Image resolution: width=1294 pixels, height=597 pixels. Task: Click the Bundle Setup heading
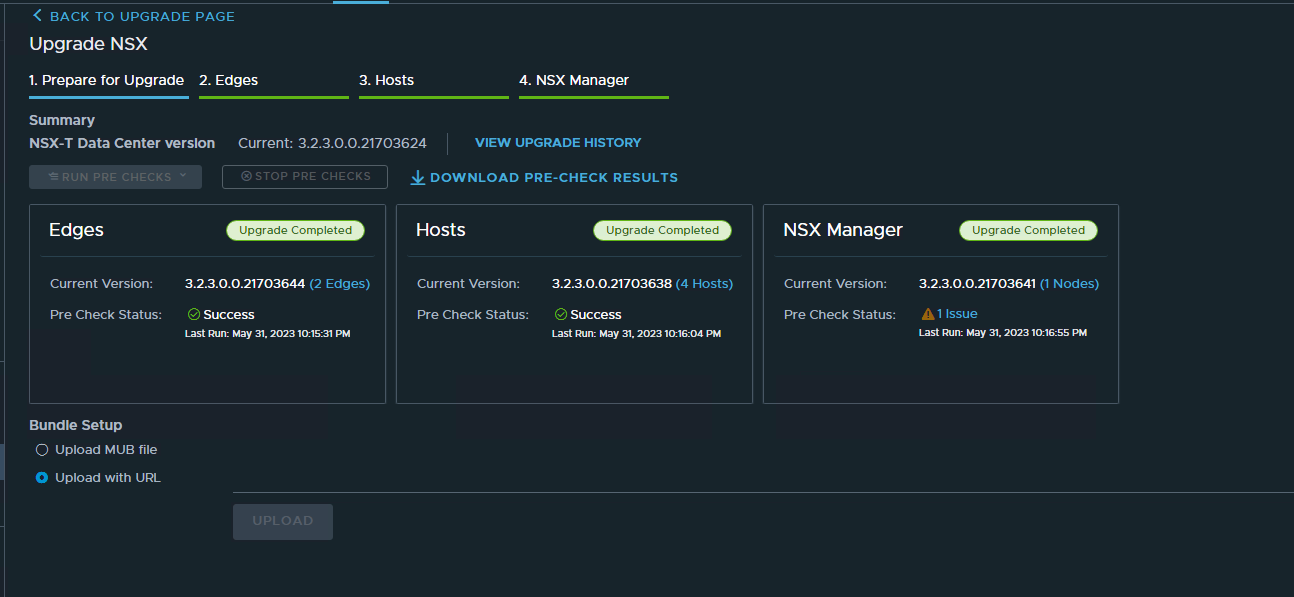point(76,425)
